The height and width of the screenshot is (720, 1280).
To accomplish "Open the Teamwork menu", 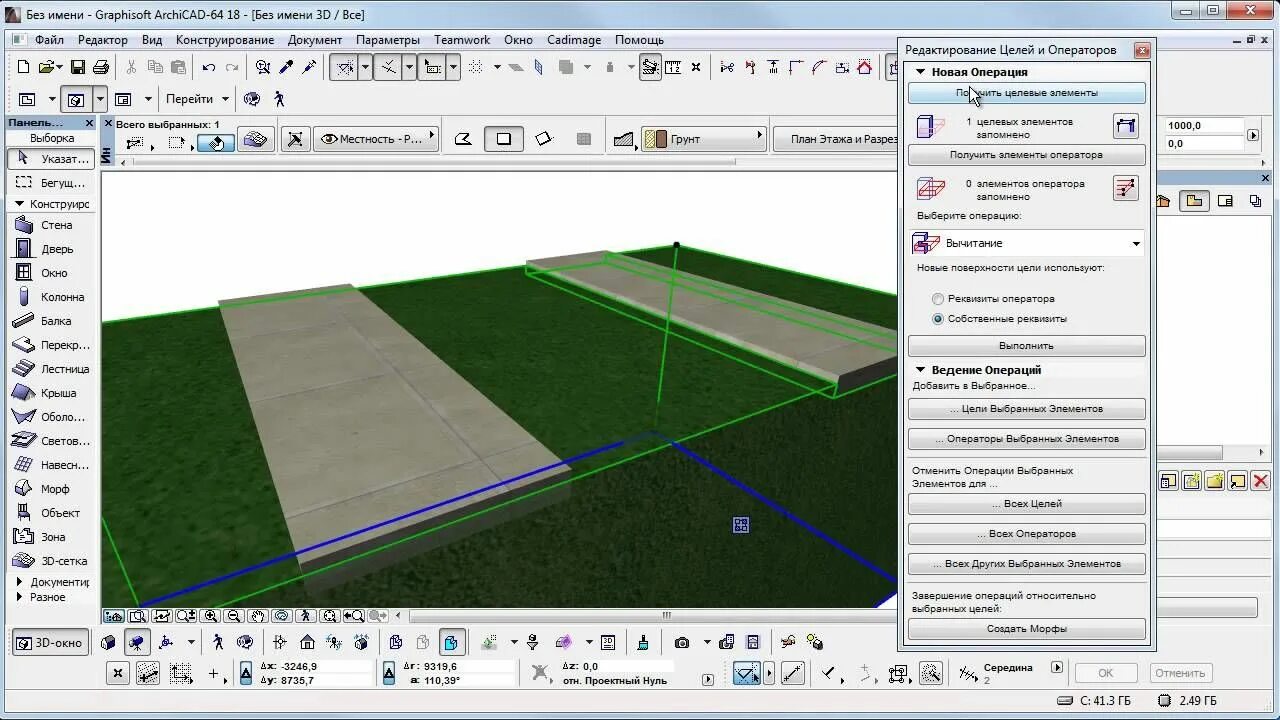I will click(462, 40).
